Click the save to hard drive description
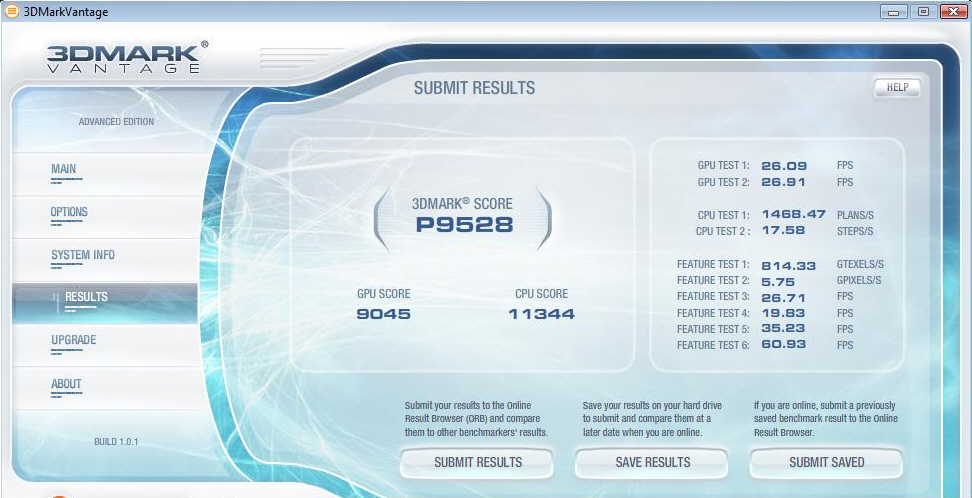This screenshot has width=972, height=498. point(652,419)
